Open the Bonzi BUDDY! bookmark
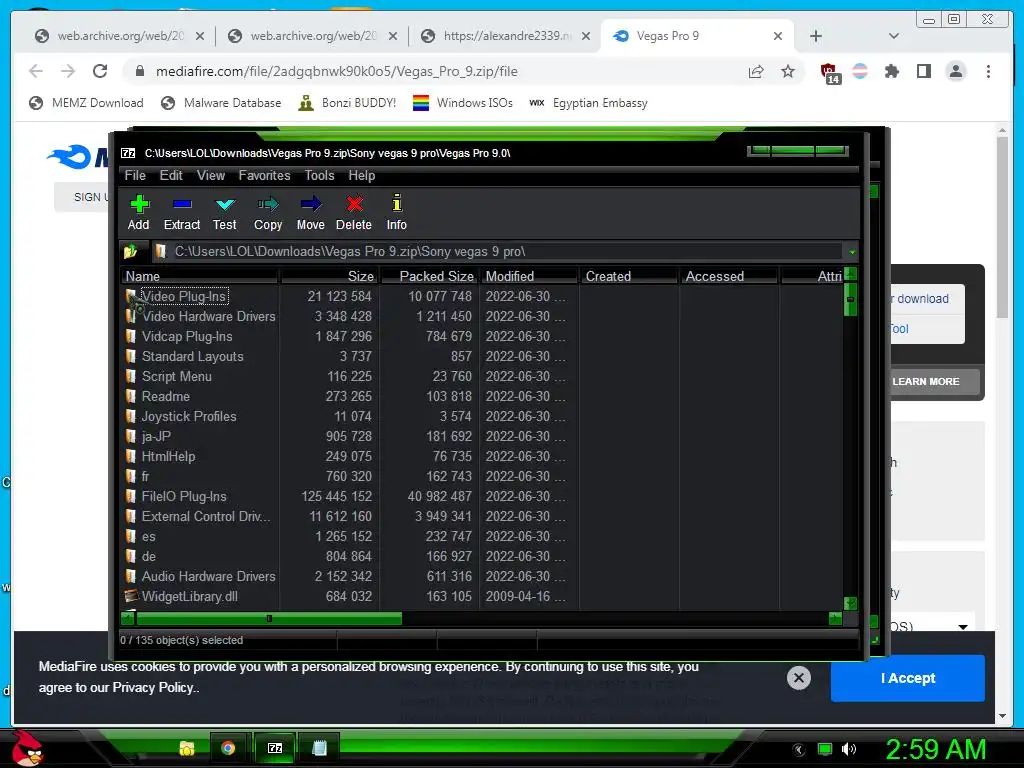 pyautogui.click(x=347, y=103)
